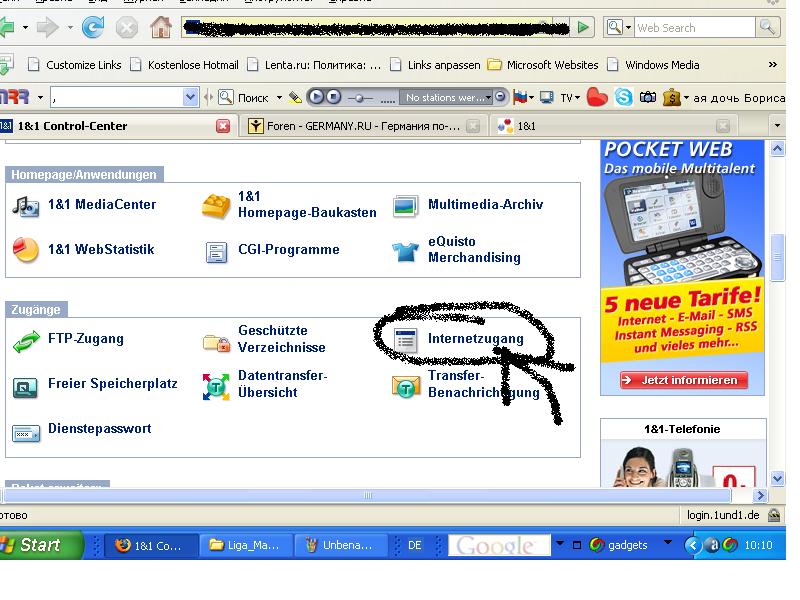Focus the Web Search input field
Viewport: 800px width, 600px height.
[695, 28]
